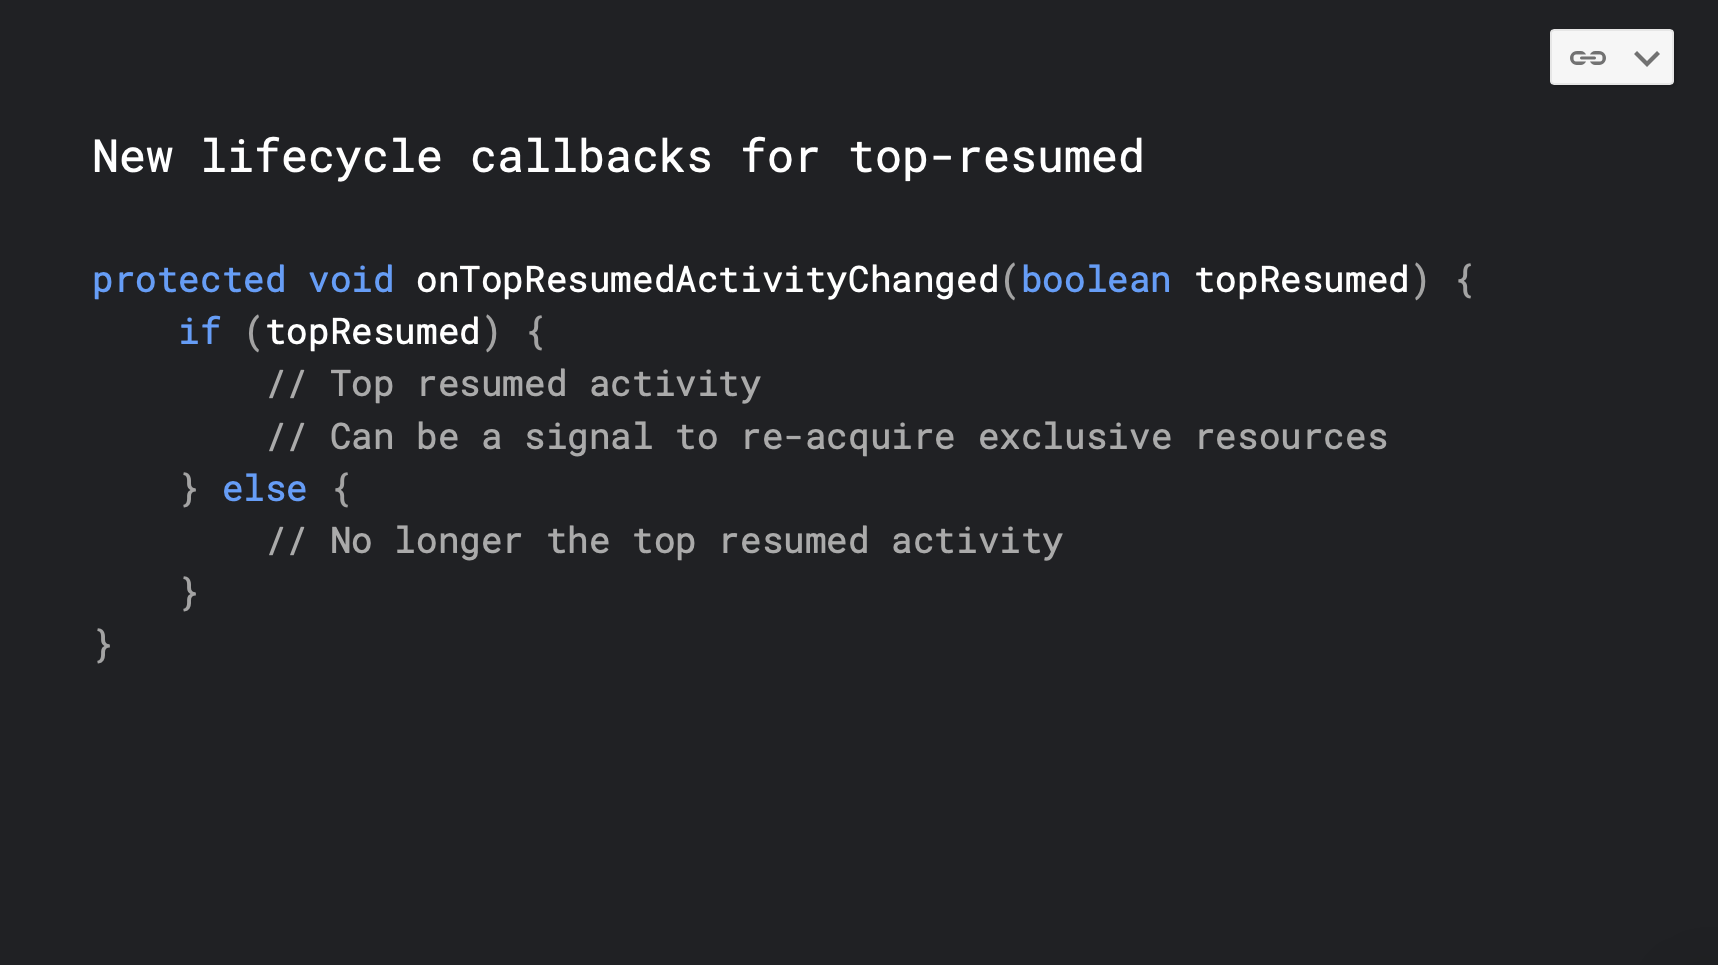Expand the chevron dropdown beside link icon
Image resolution: width=1718 pixels, height=965 pixels.
click(x=1646, y=58)
